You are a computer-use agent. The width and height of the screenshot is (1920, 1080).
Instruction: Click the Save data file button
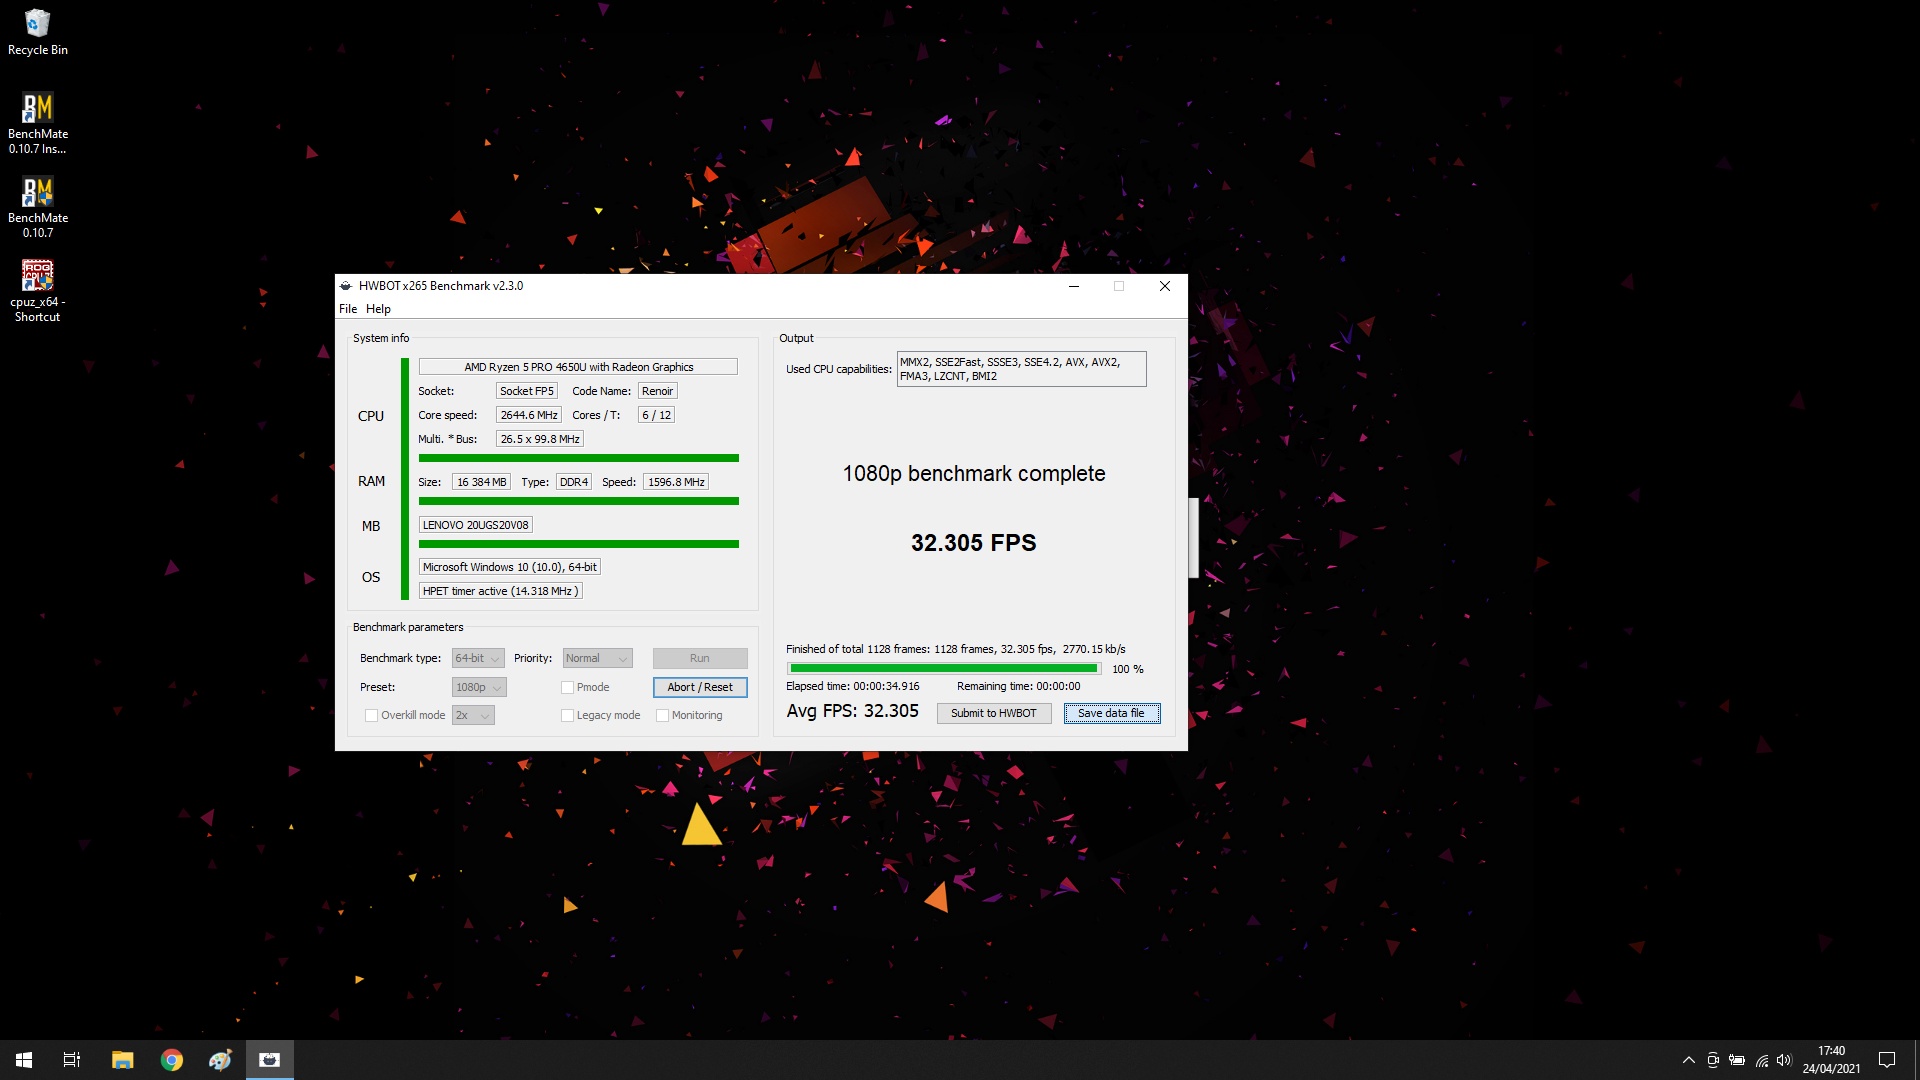click(1111, 714)
